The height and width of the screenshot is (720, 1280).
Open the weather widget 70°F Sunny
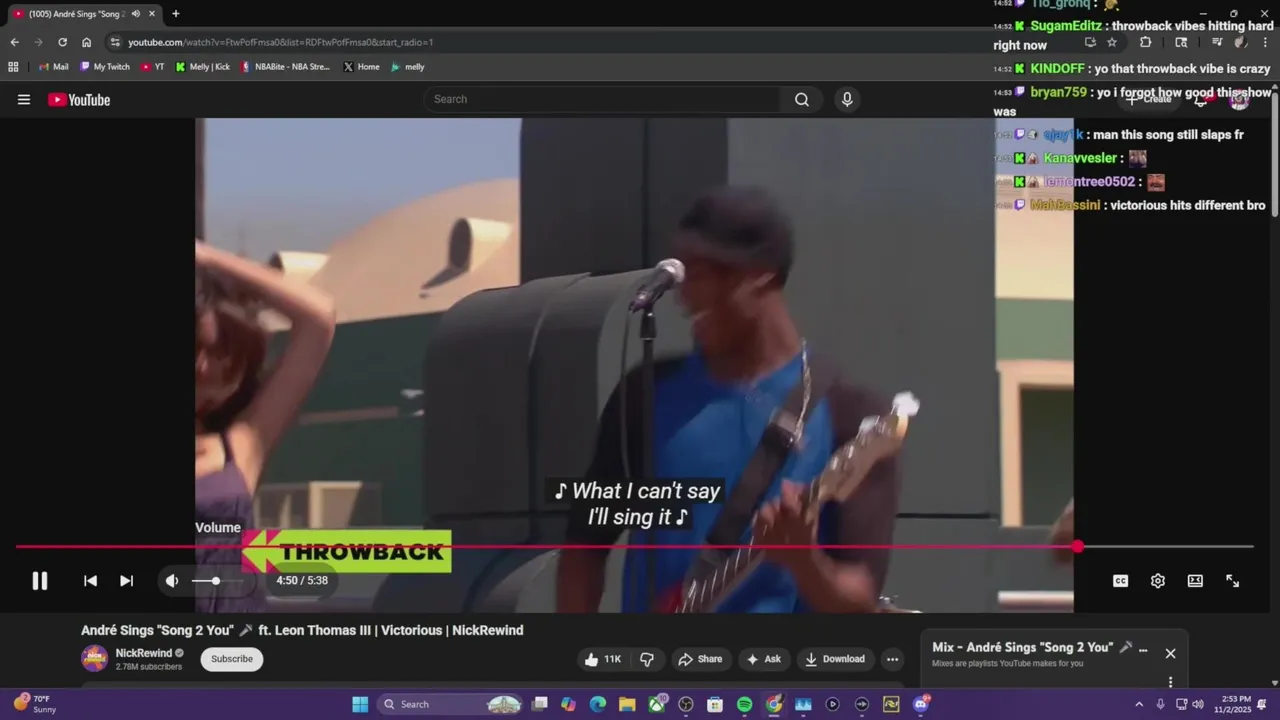[34, 704]
